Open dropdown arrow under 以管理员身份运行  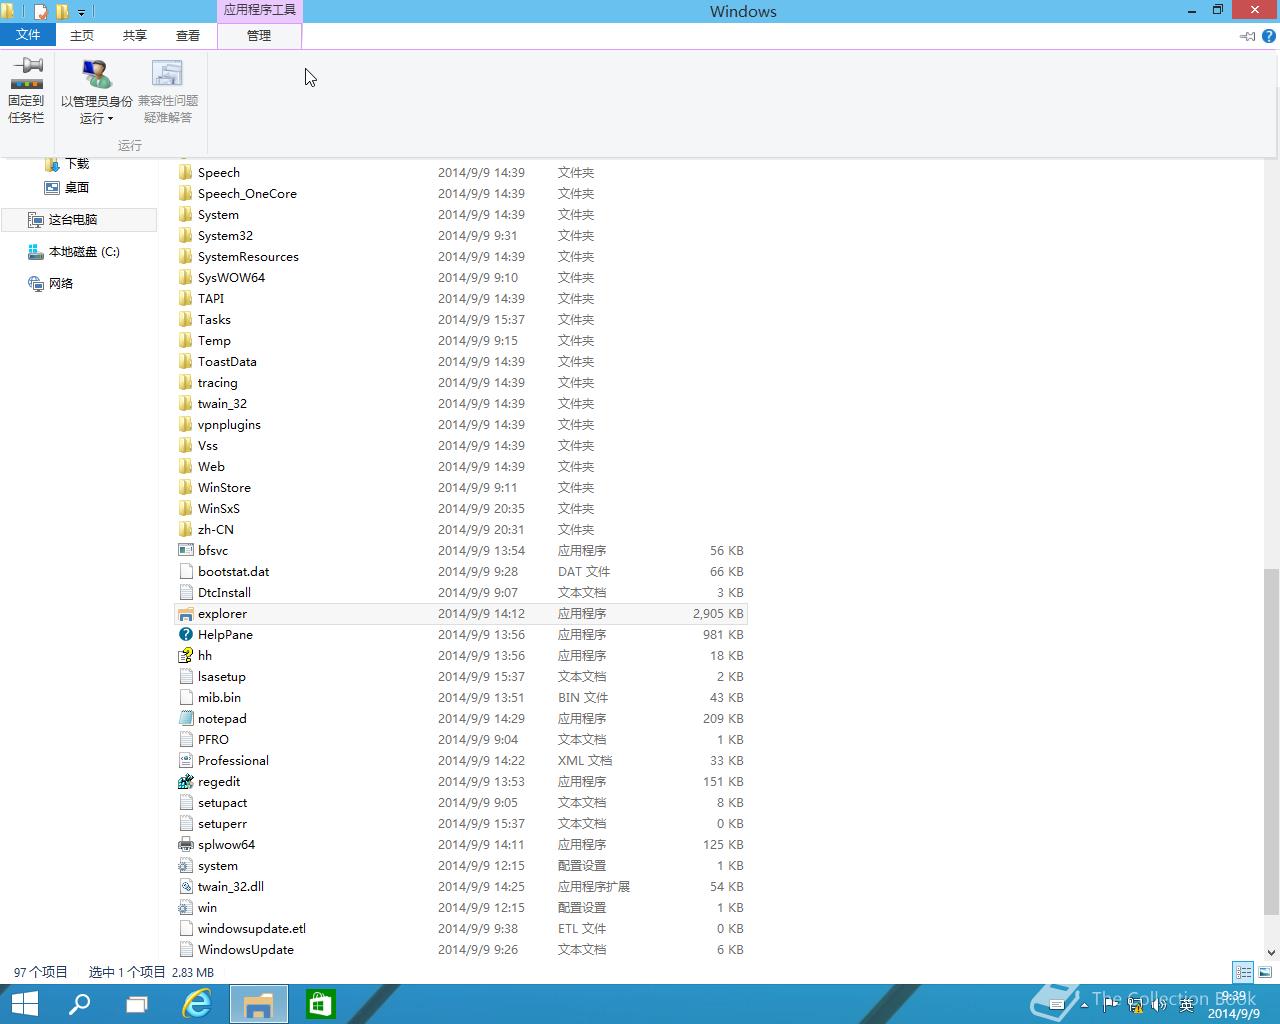point(110,119)
